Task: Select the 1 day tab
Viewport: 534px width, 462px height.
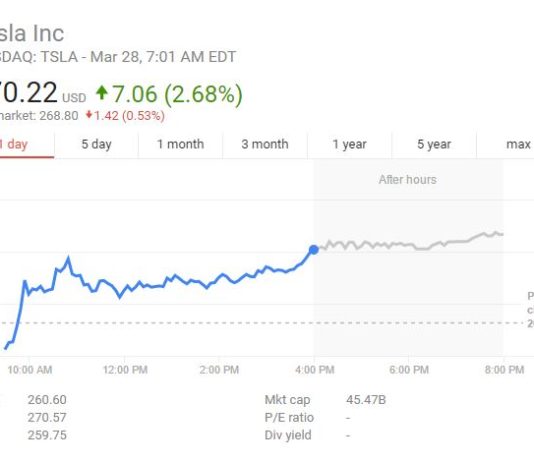Action: (27, 145)
